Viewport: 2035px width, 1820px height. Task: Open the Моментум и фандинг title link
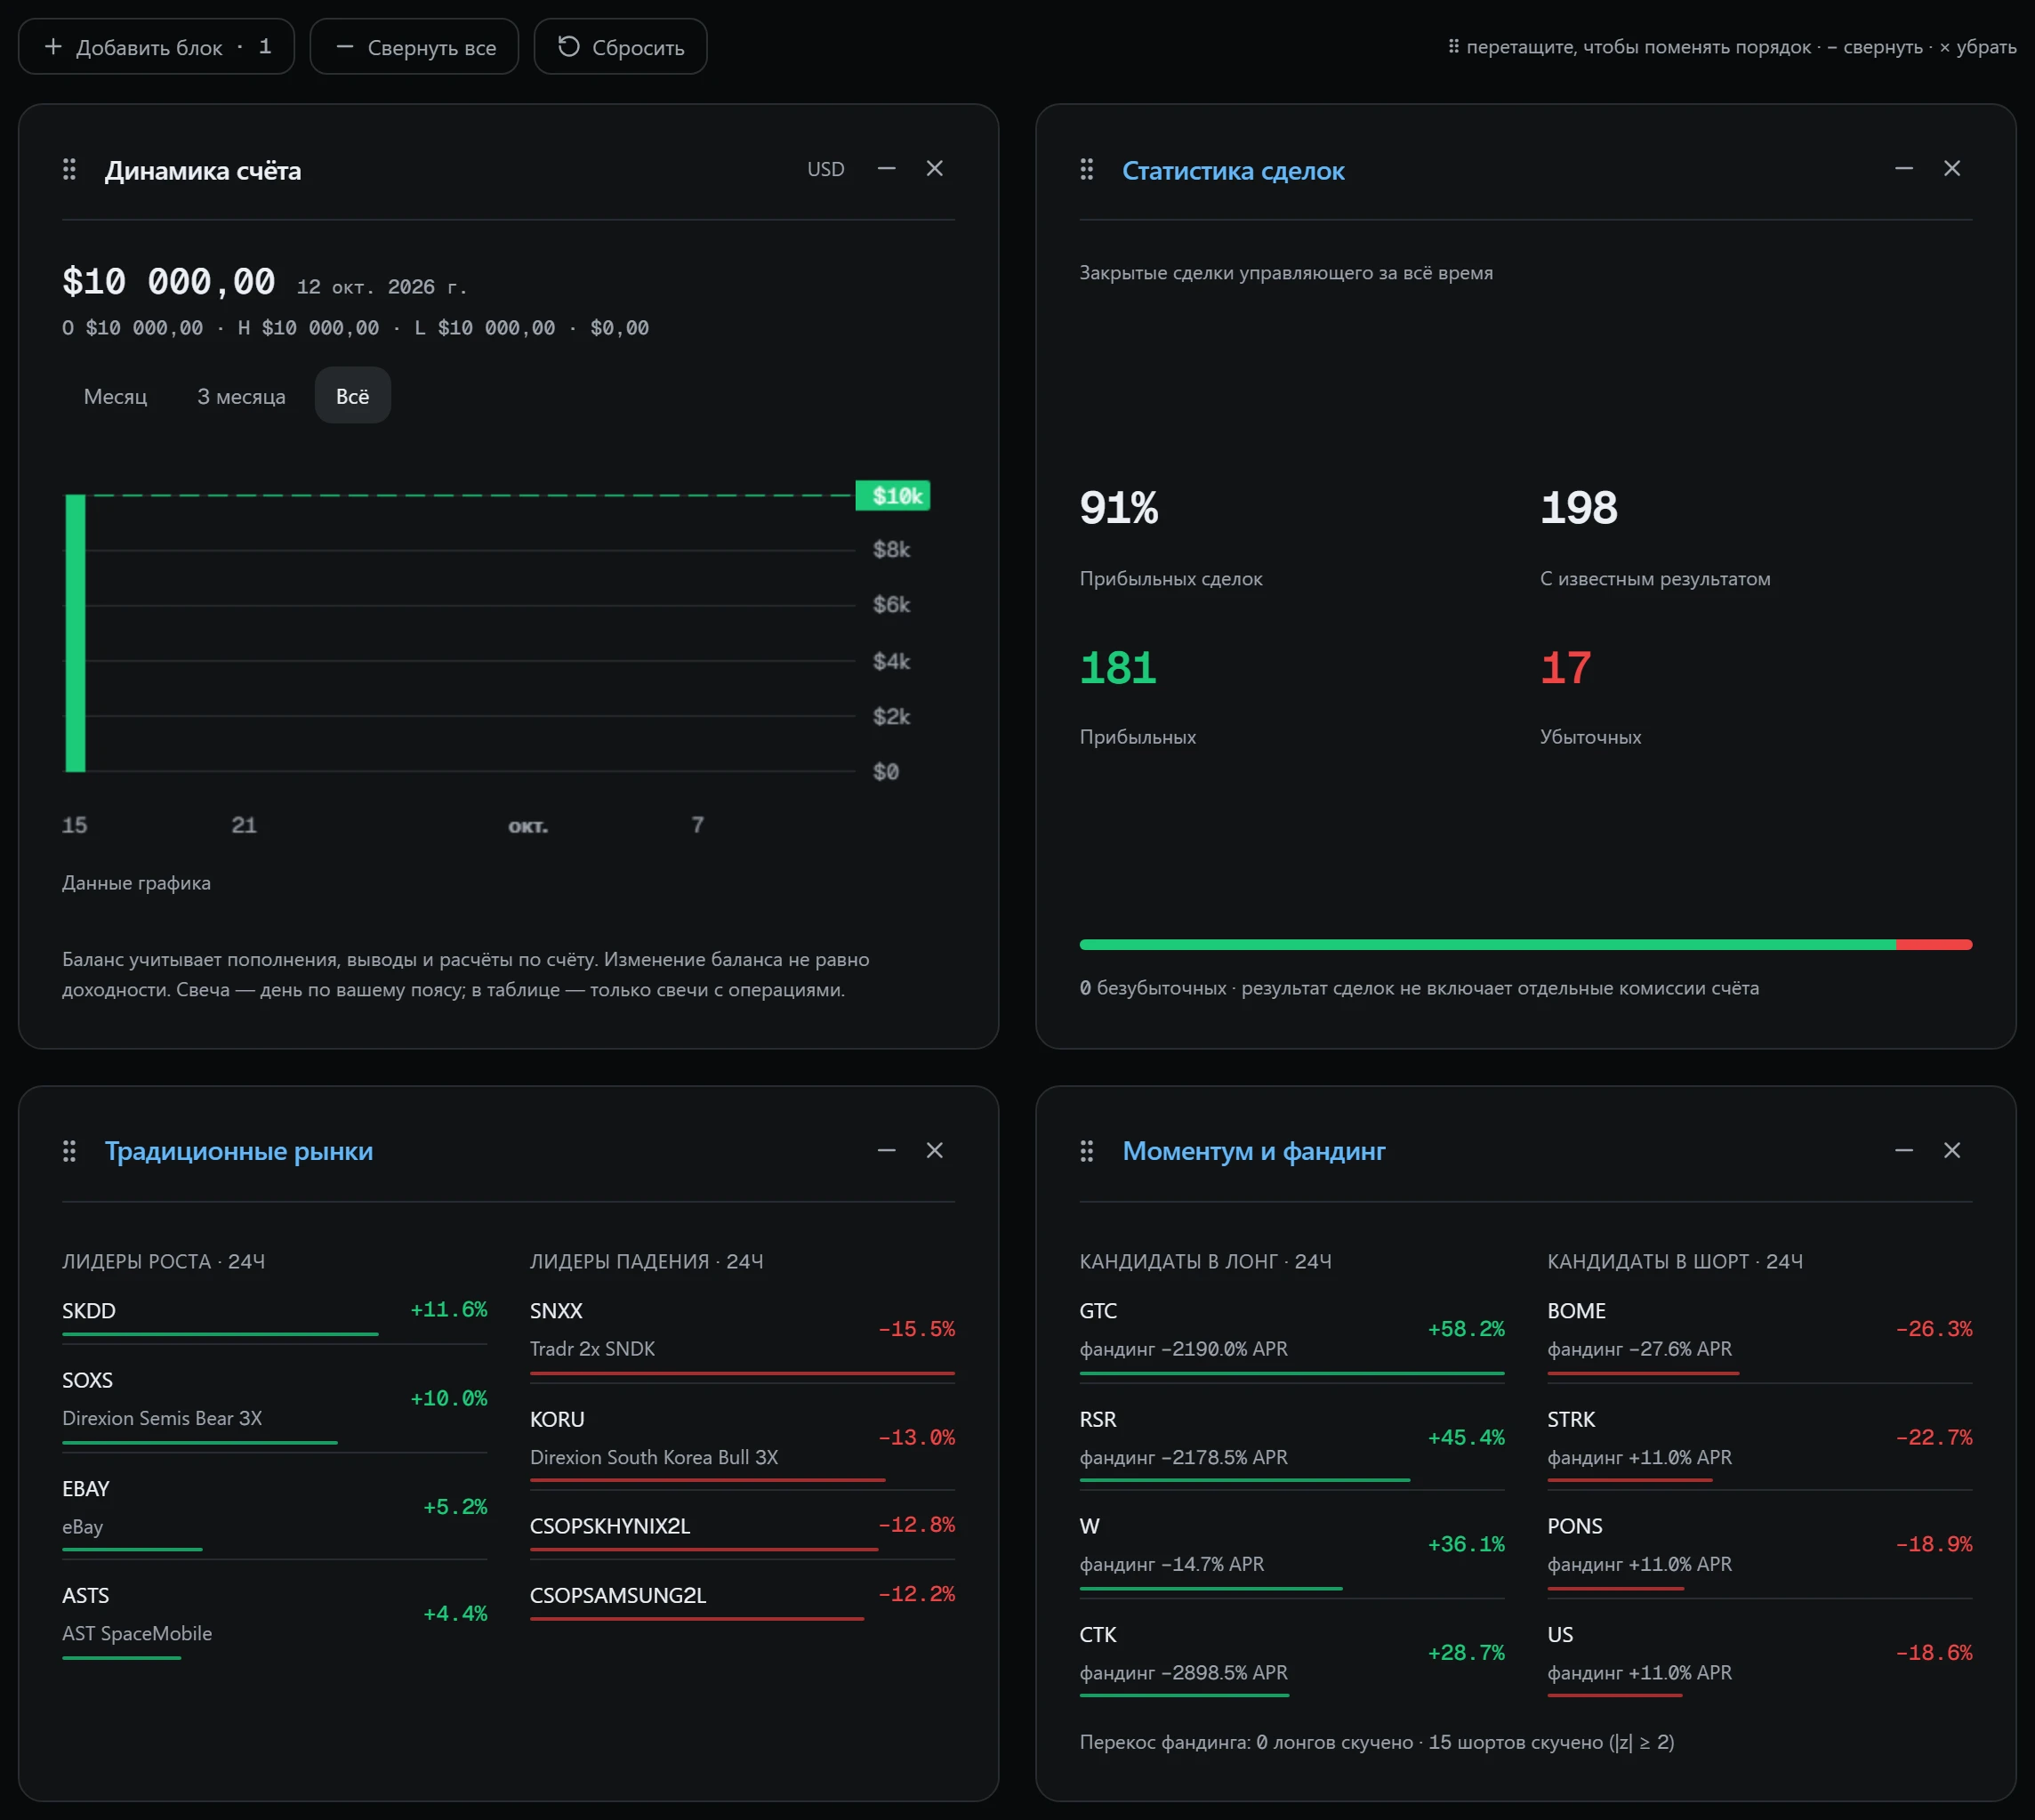1253,1152
